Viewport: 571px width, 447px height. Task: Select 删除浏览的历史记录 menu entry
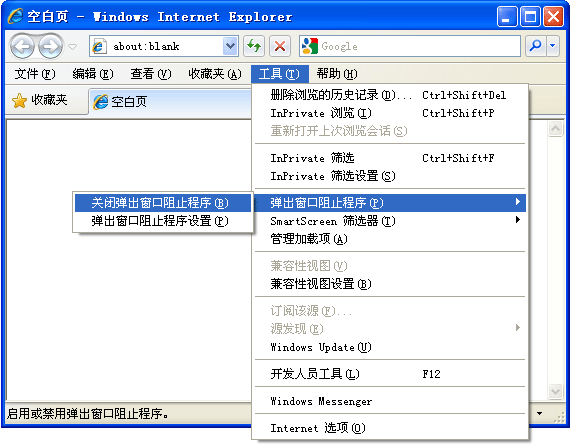point(390,95)
